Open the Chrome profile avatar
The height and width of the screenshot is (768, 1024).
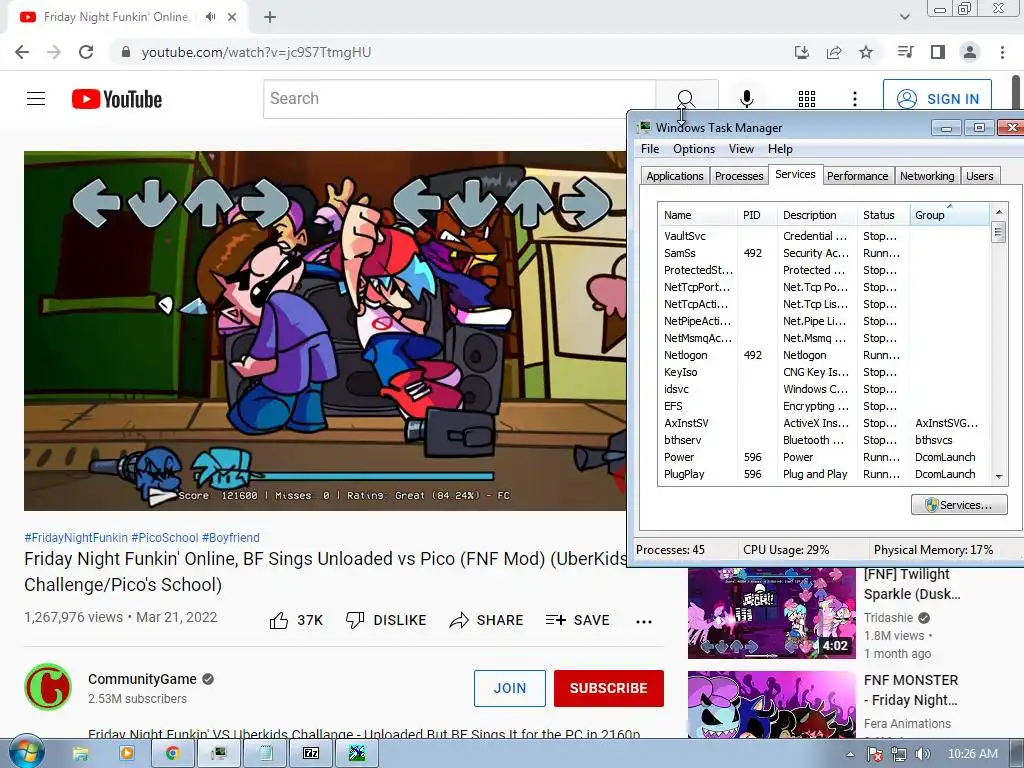click(x=970, y=52)
